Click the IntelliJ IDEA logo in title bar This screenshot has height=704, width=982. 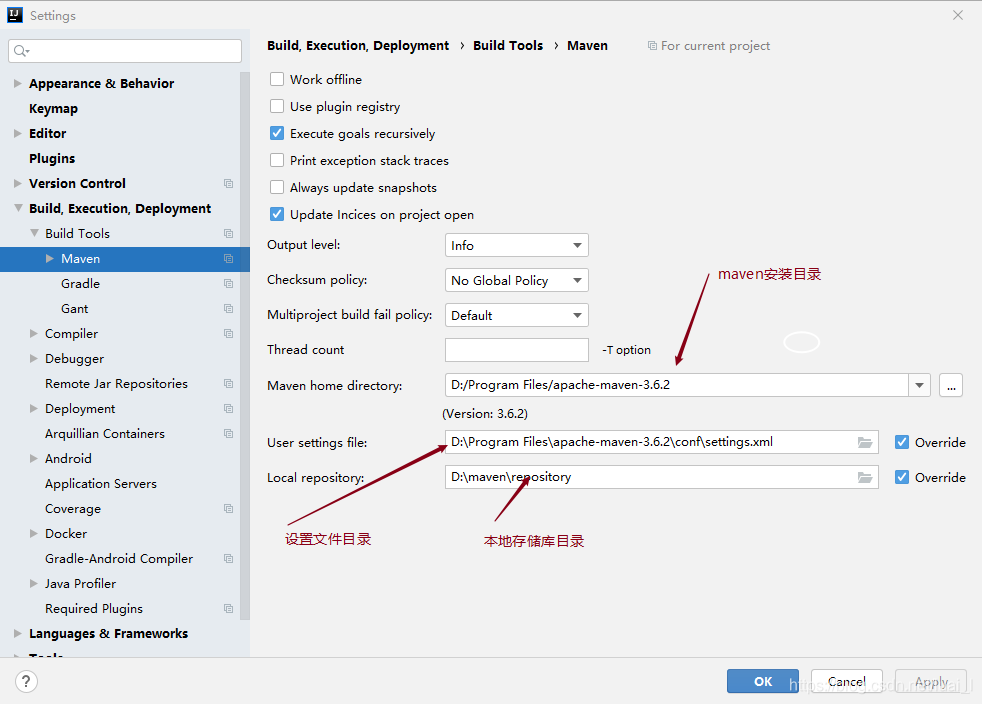tap(14, 15)
